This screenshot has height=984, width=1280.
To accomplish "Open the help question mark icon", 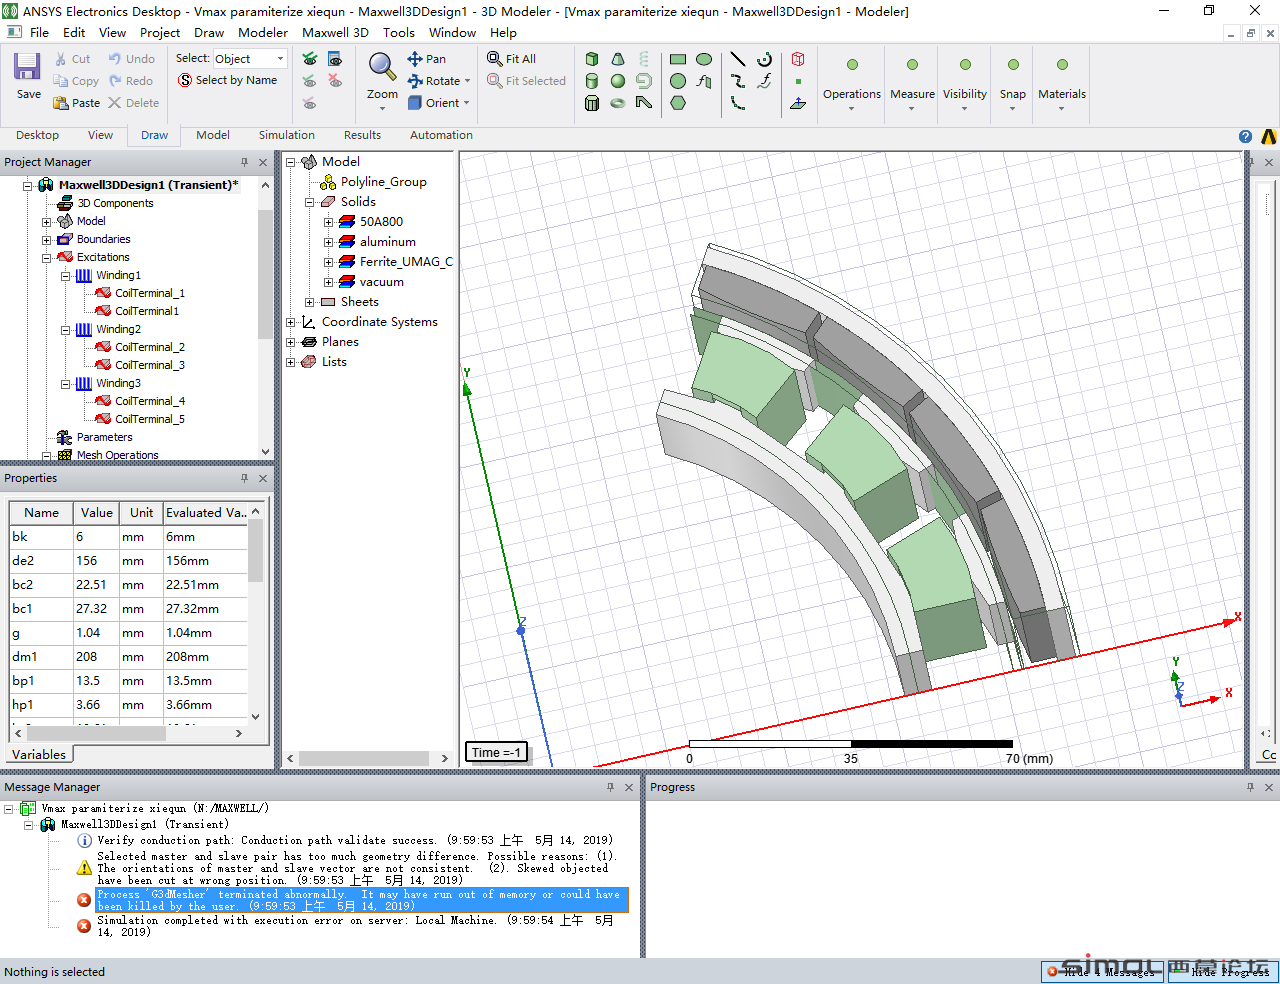I will [x=1245, y=136].
